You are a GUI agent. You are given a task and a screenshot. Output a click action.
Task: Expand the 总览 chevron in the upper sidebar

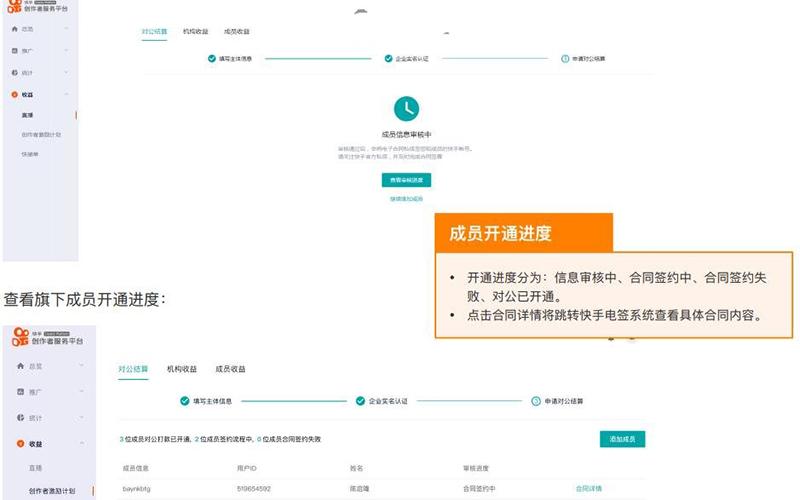coord(66,29)
